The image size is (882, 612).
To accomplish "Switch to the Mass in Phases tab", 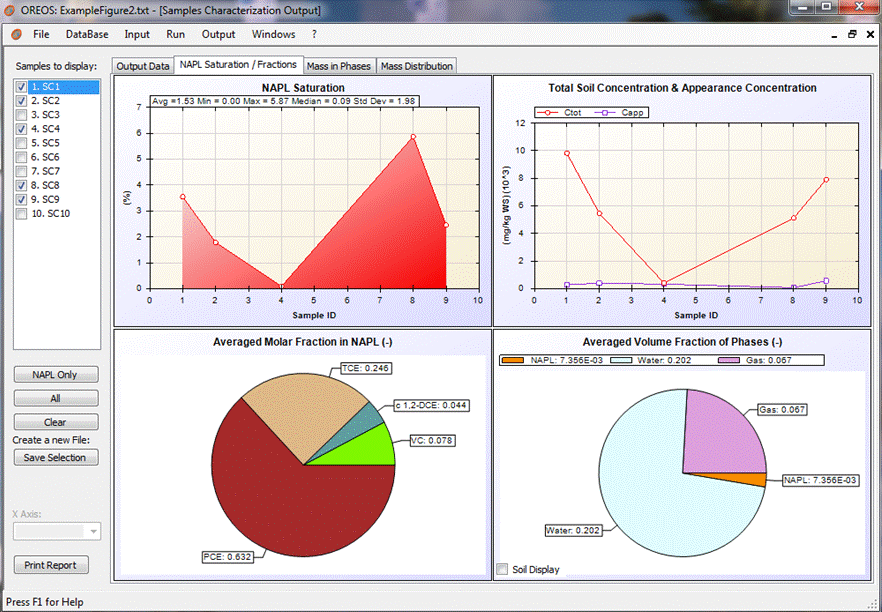I will (339, 66).
